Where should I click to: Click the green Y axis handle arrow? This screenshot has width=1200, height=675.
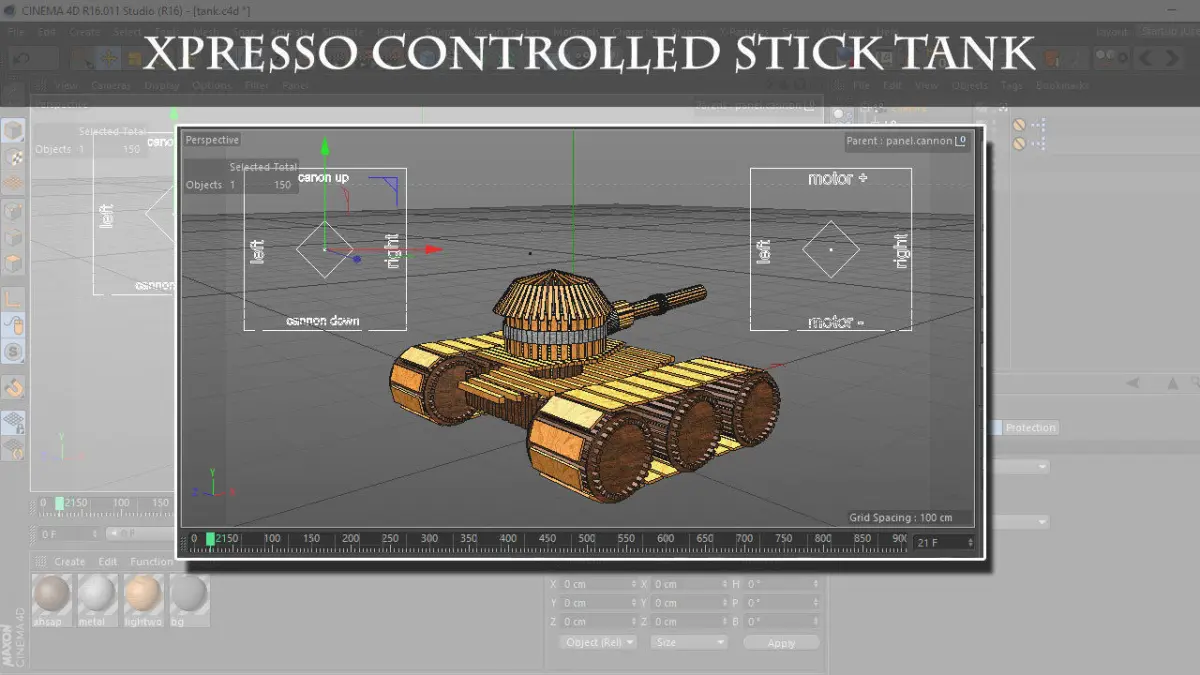pyautogui.click(x=325, y=148)
